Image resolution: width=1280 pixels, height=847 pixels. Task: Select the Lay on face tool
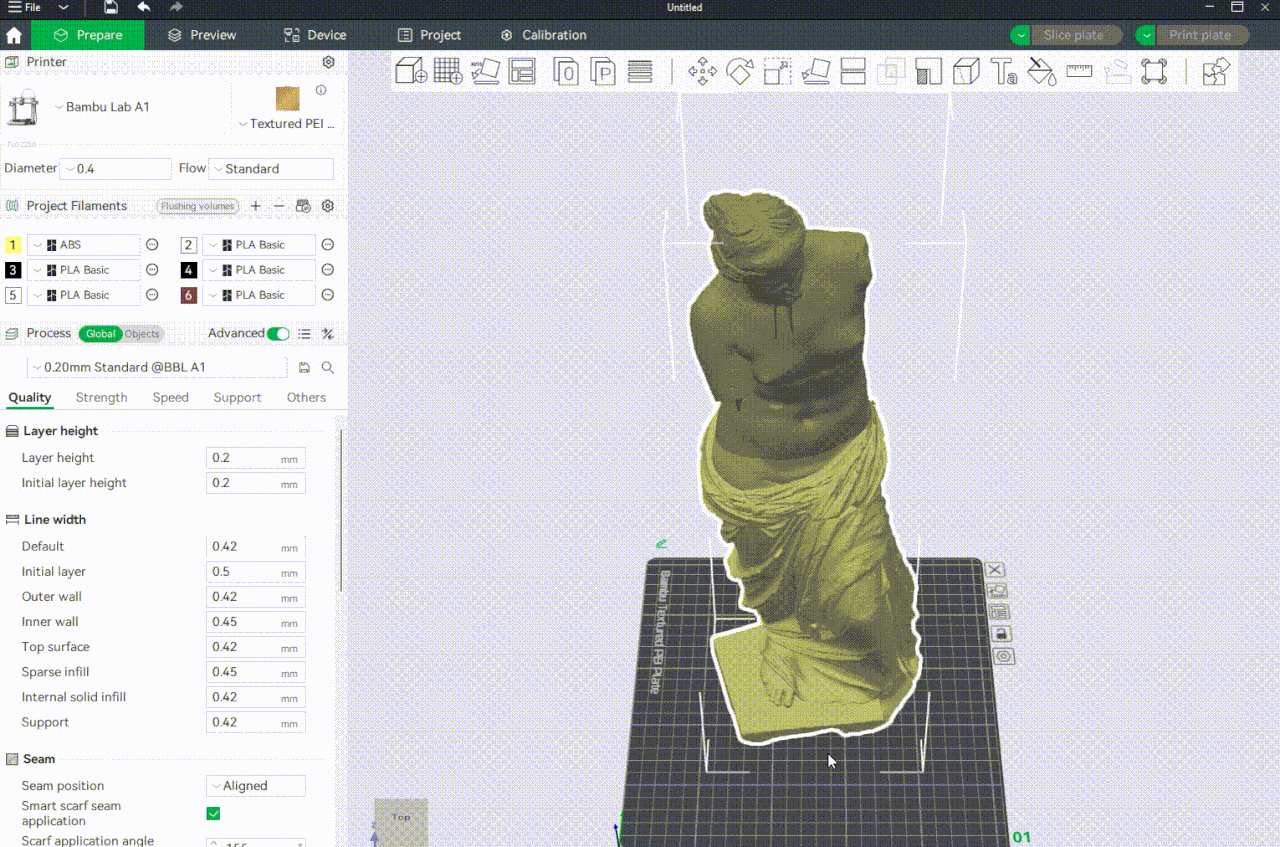click(x=815, y=71)
